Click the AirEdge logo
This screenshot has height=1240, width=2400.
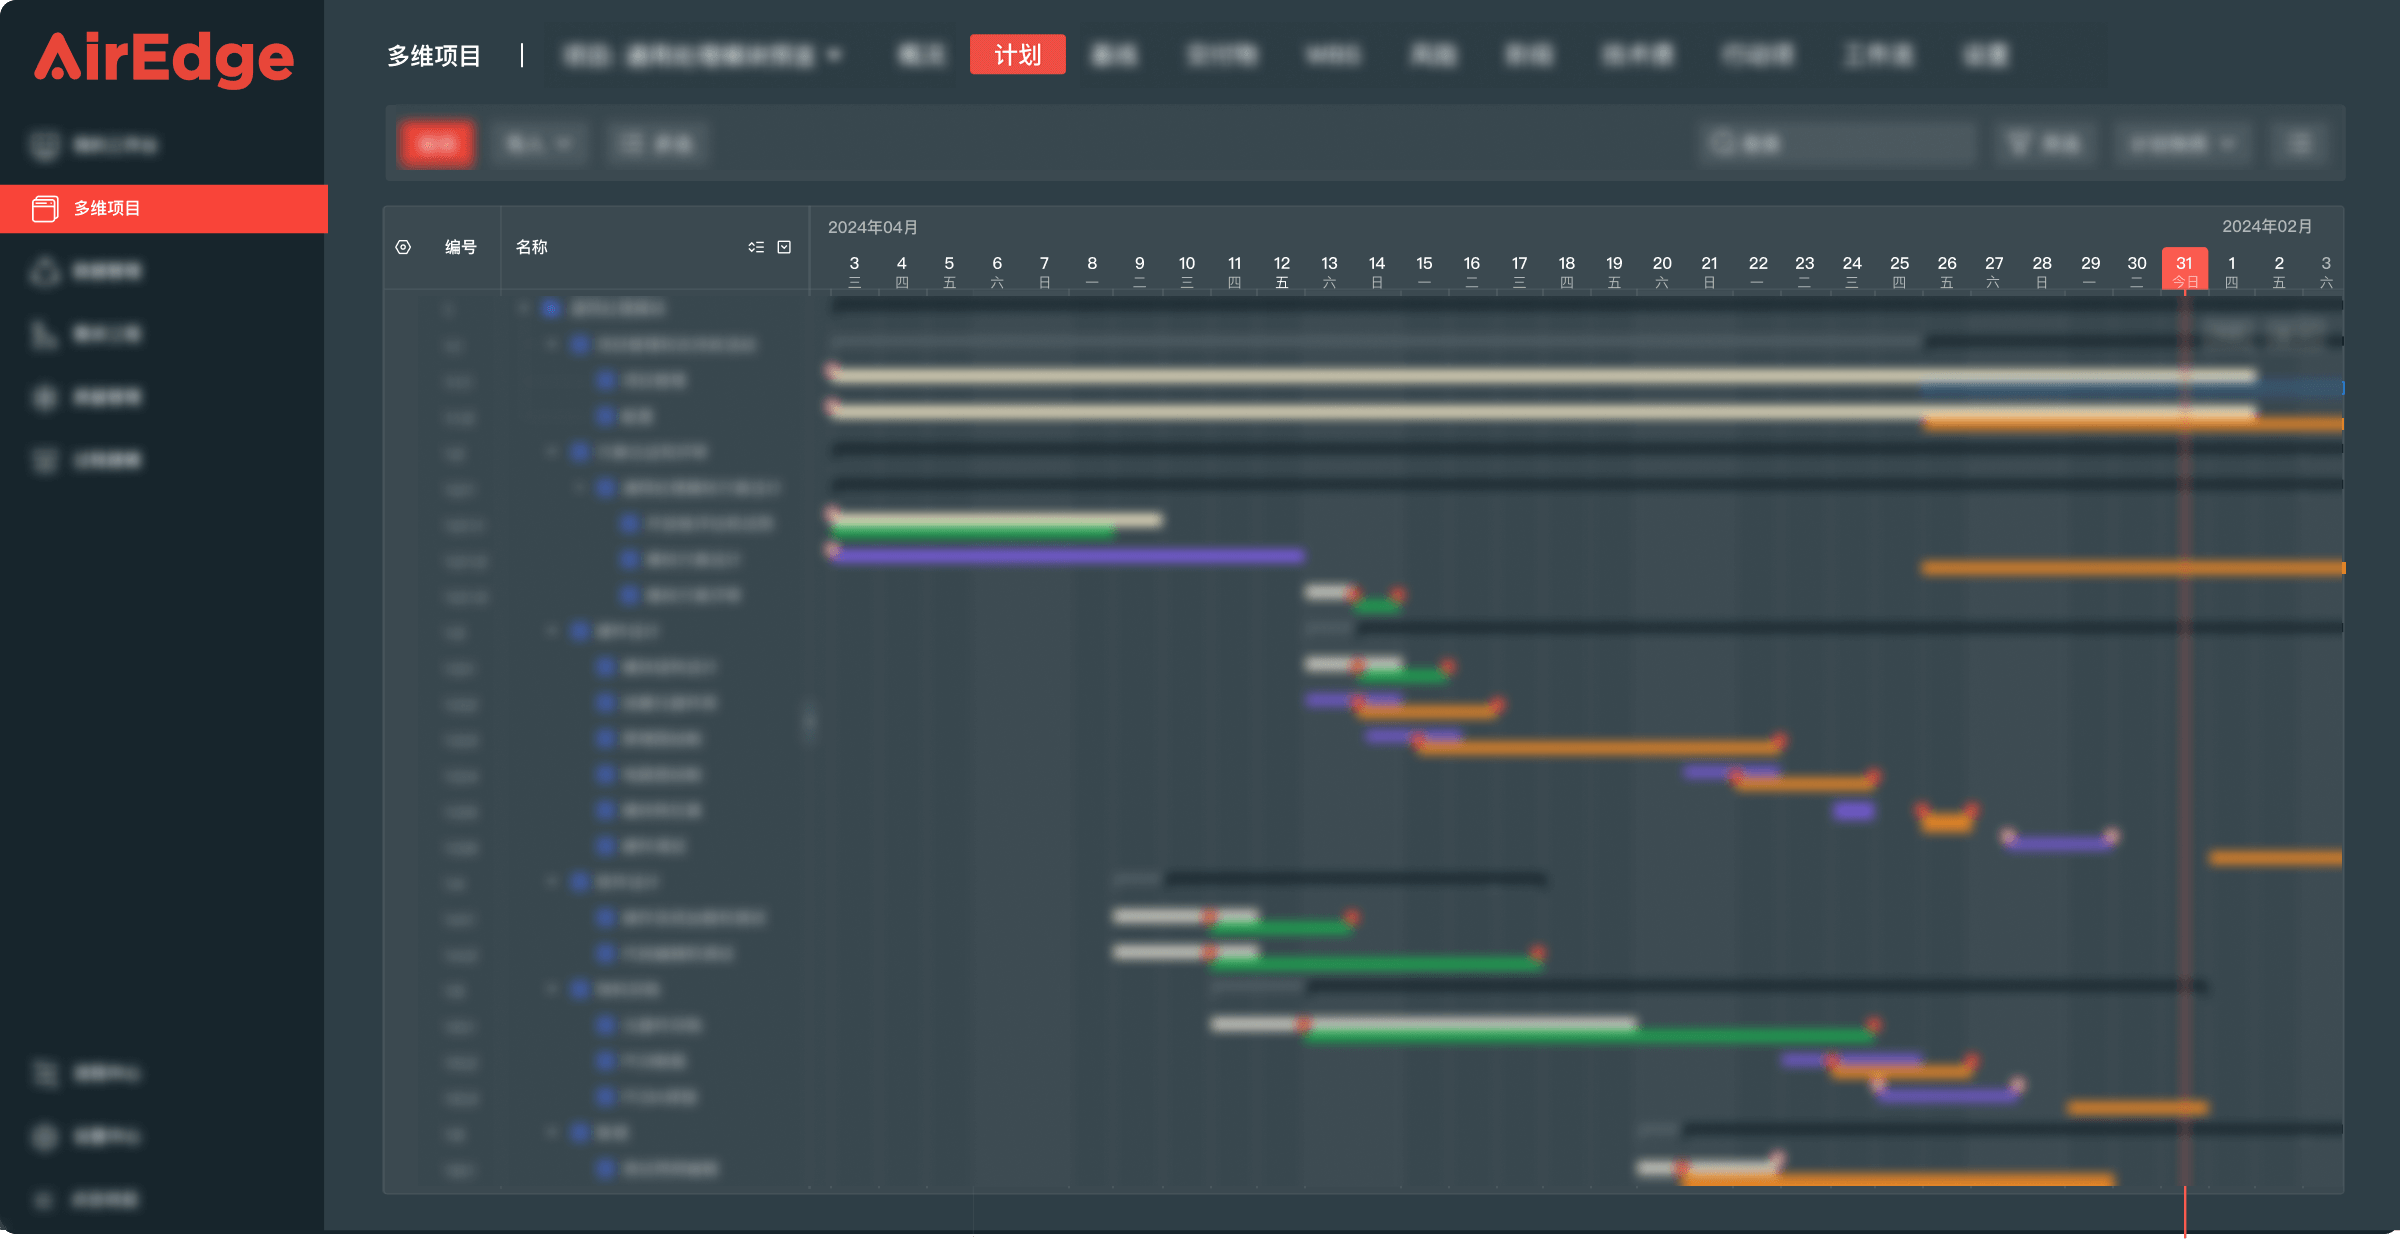165,58
